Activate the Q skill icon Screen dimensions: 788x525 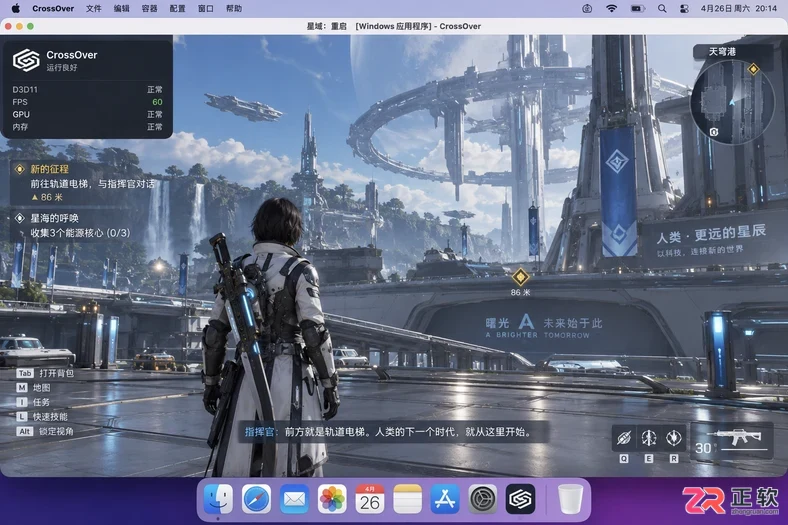pos(624,438)
